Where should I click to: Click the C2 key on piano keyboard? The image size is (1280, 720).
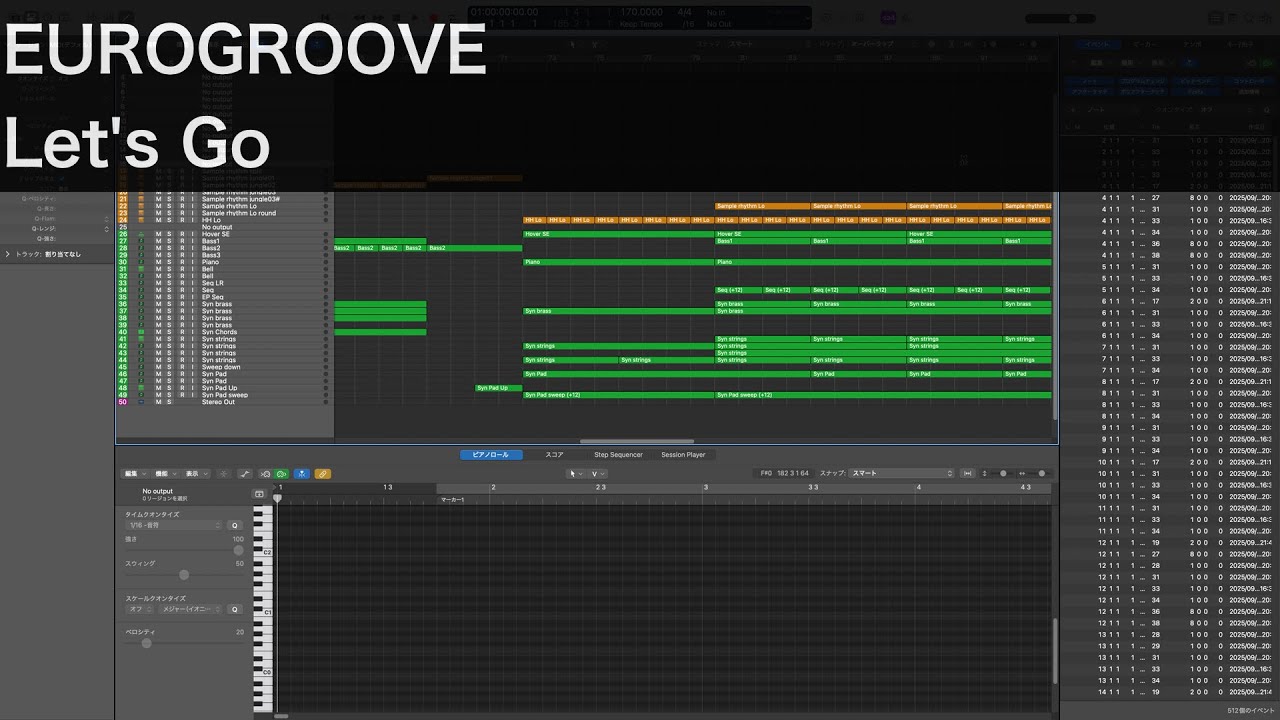(265, 552)
